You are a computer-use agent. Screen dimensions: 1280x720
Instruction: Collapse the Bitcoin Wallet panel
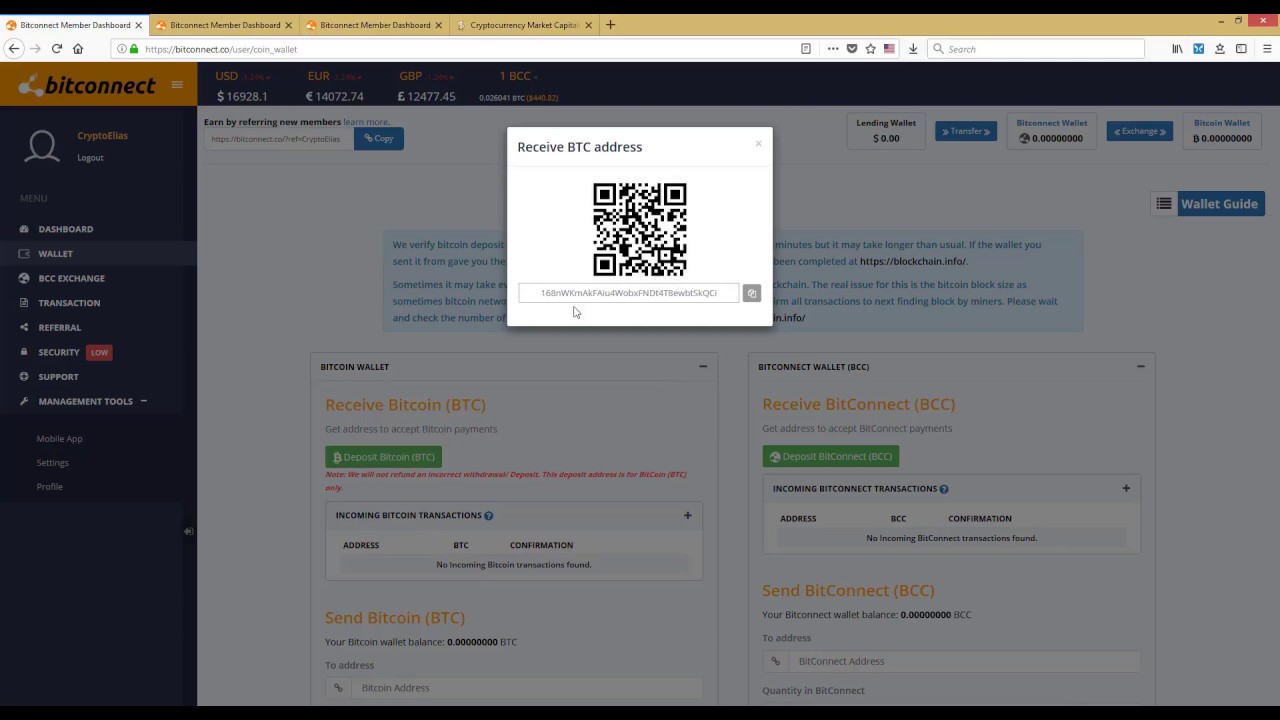[x=703, y=366]
